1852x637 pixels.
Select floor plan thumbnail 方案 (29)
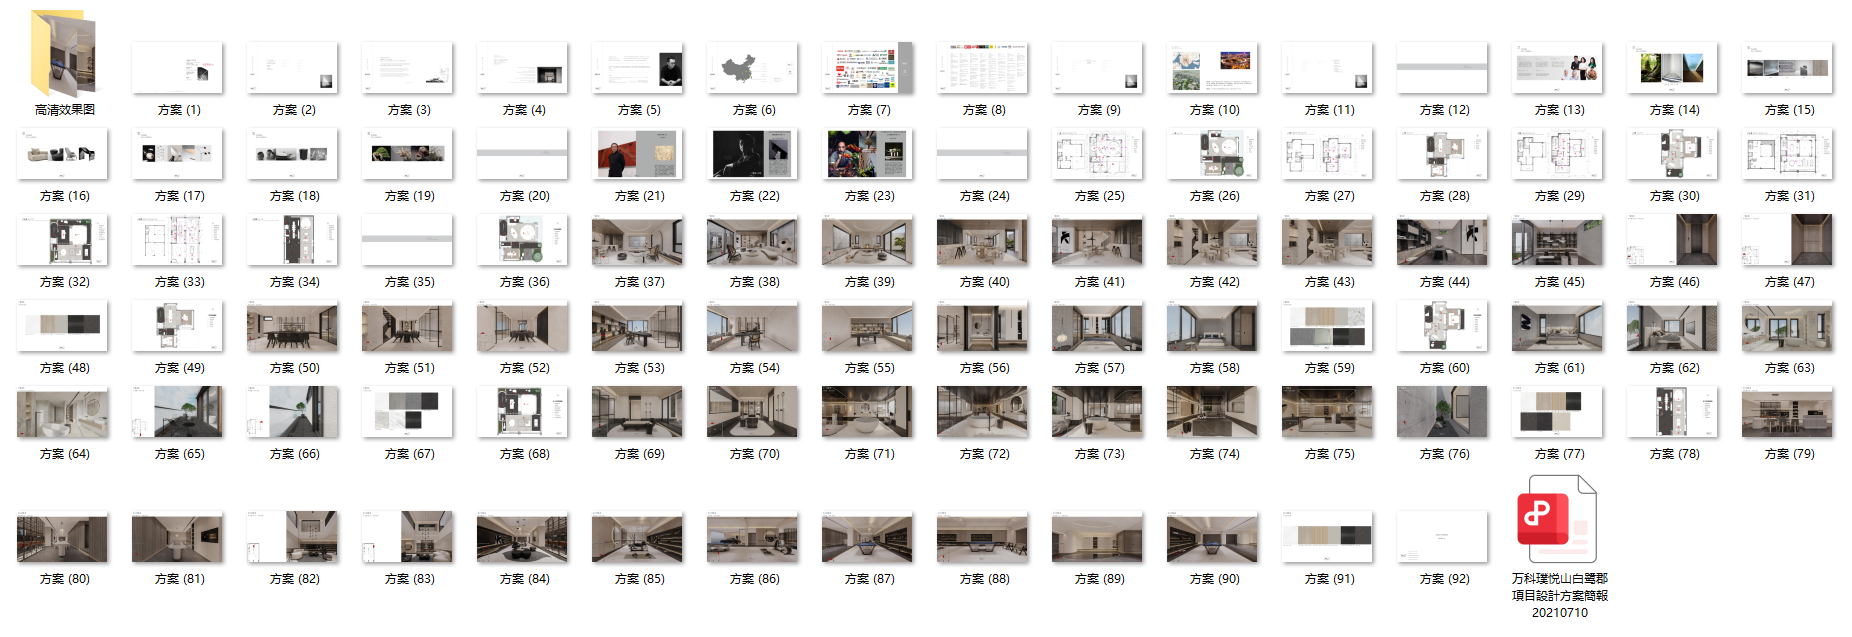1557,154
